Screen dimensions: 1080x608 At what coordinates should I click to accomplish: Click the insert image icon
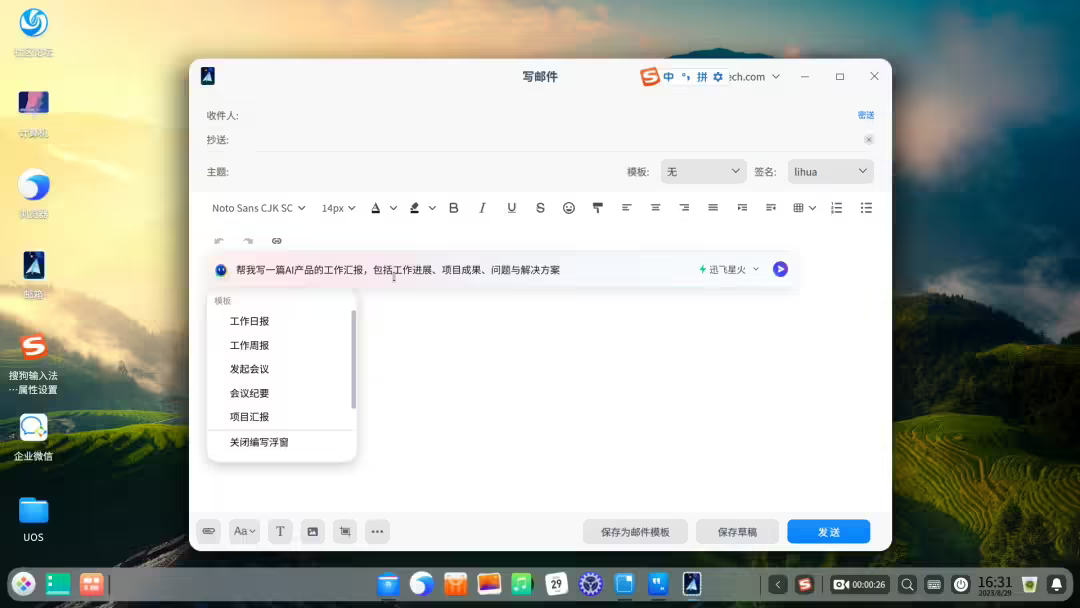[x=312, y=531]
